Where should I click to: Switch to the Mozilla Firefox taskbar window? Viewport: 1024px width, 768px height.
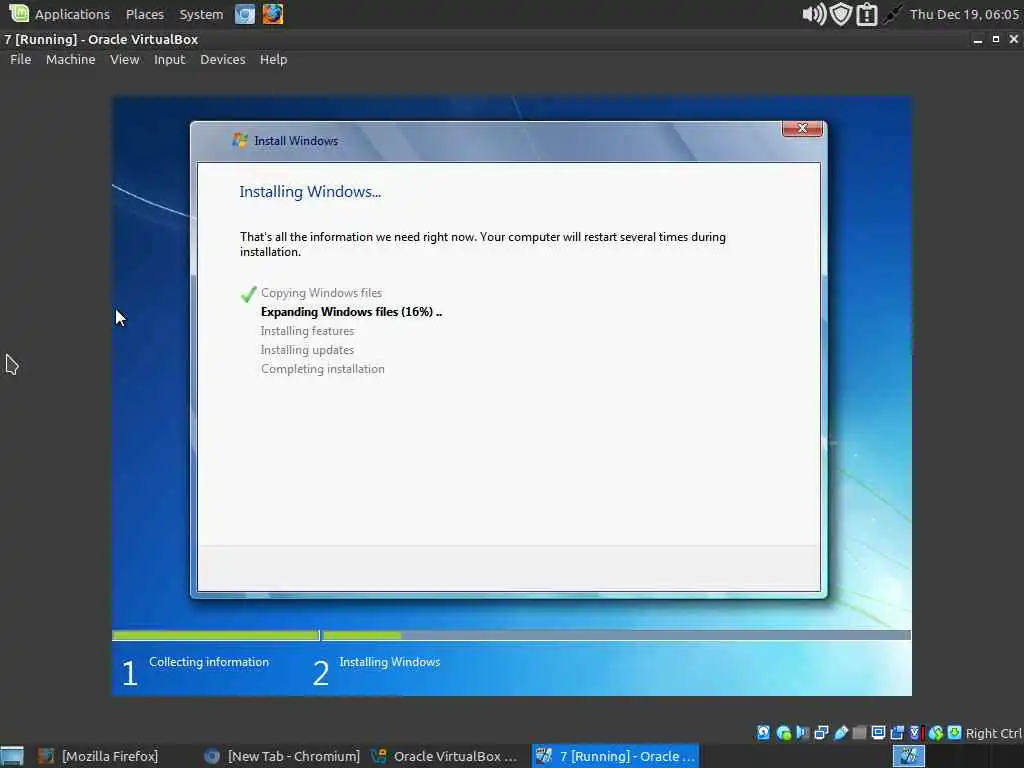[99, 756]
